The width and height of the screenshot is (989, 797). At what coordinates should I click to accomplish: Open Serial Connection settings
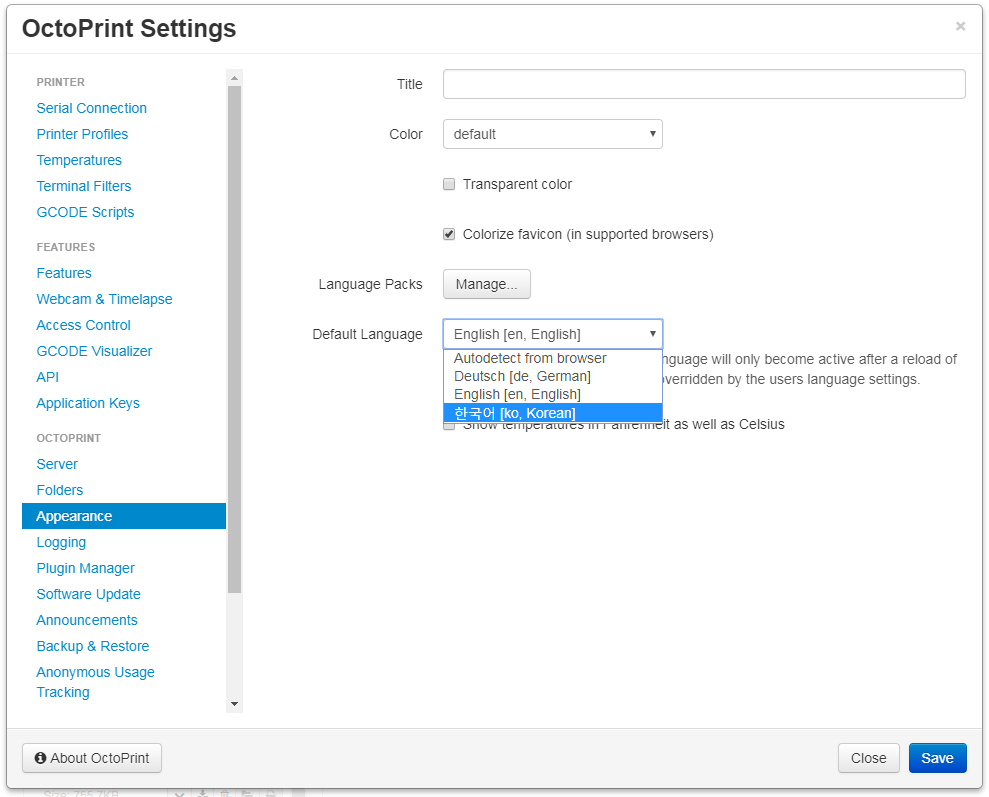pos(91,108)
